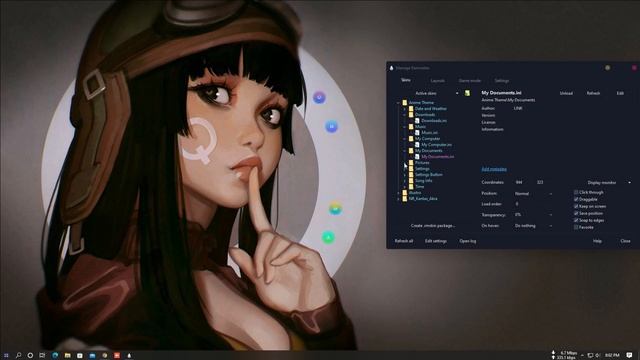Image resolution: width=640 pixels, height=360 pixels.
Task: Click the Edit settings button
Action: tap(436, 241)
